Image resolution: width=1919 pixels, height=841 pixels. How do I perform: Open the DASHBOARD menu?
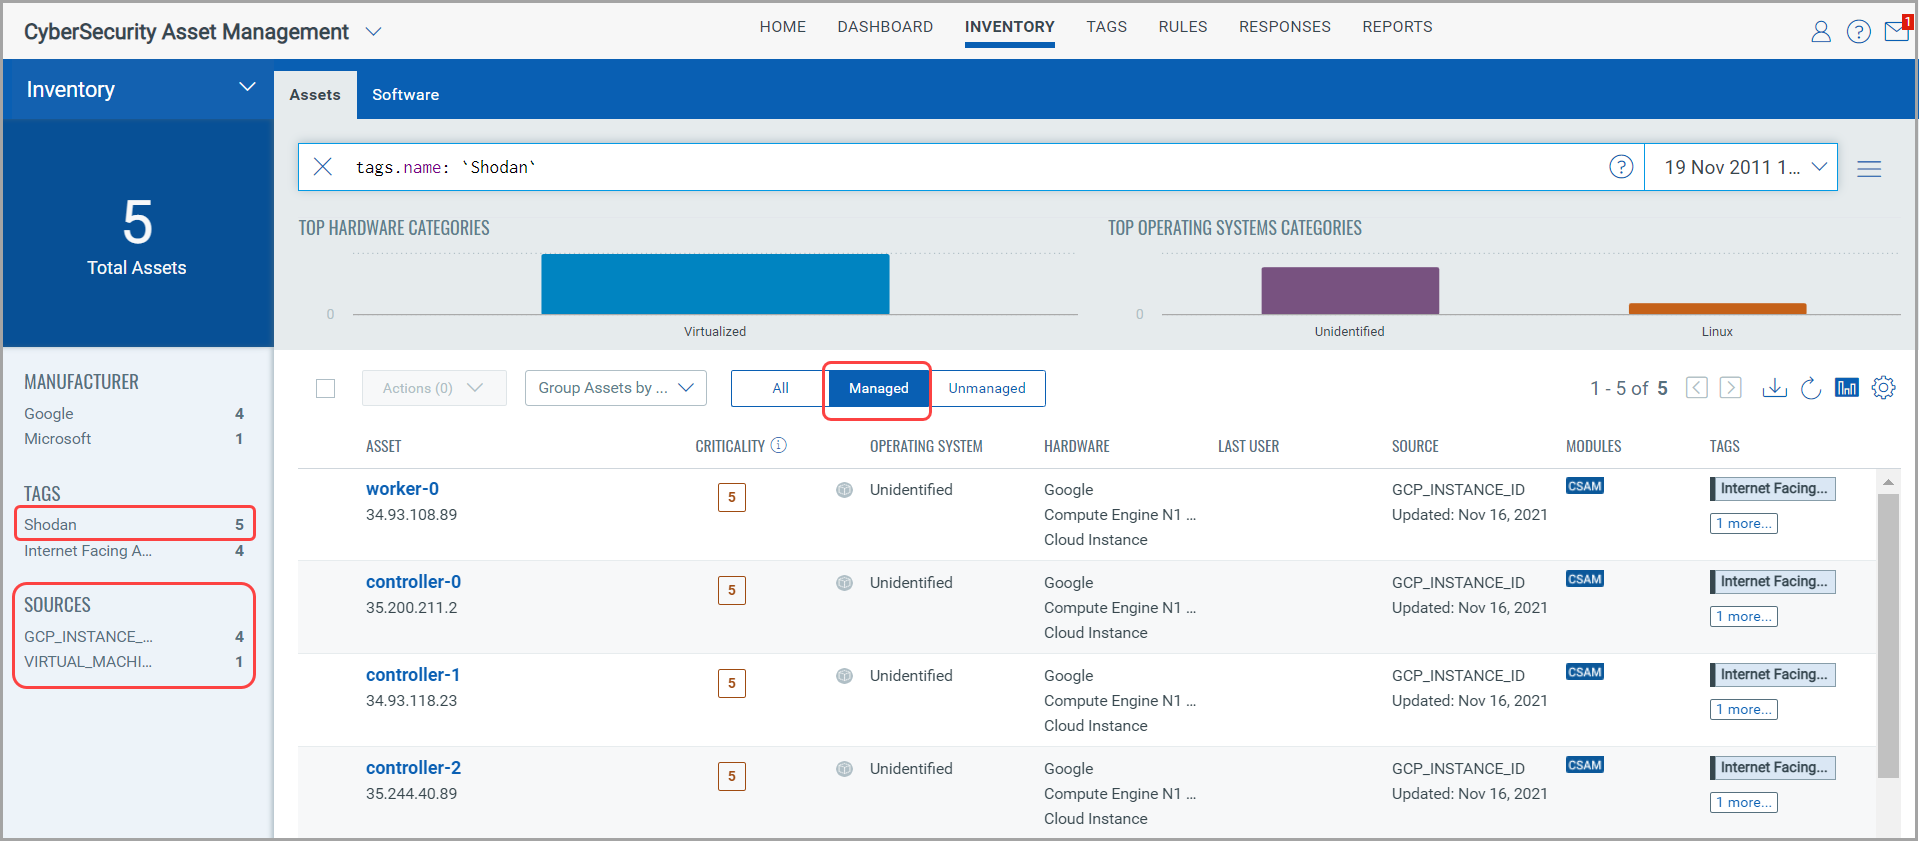point(885,27)
